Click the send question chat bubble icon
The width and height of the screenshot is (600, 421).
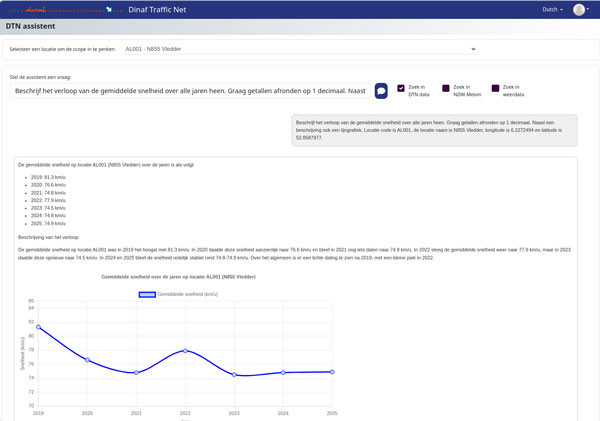[x=381, y=91]
